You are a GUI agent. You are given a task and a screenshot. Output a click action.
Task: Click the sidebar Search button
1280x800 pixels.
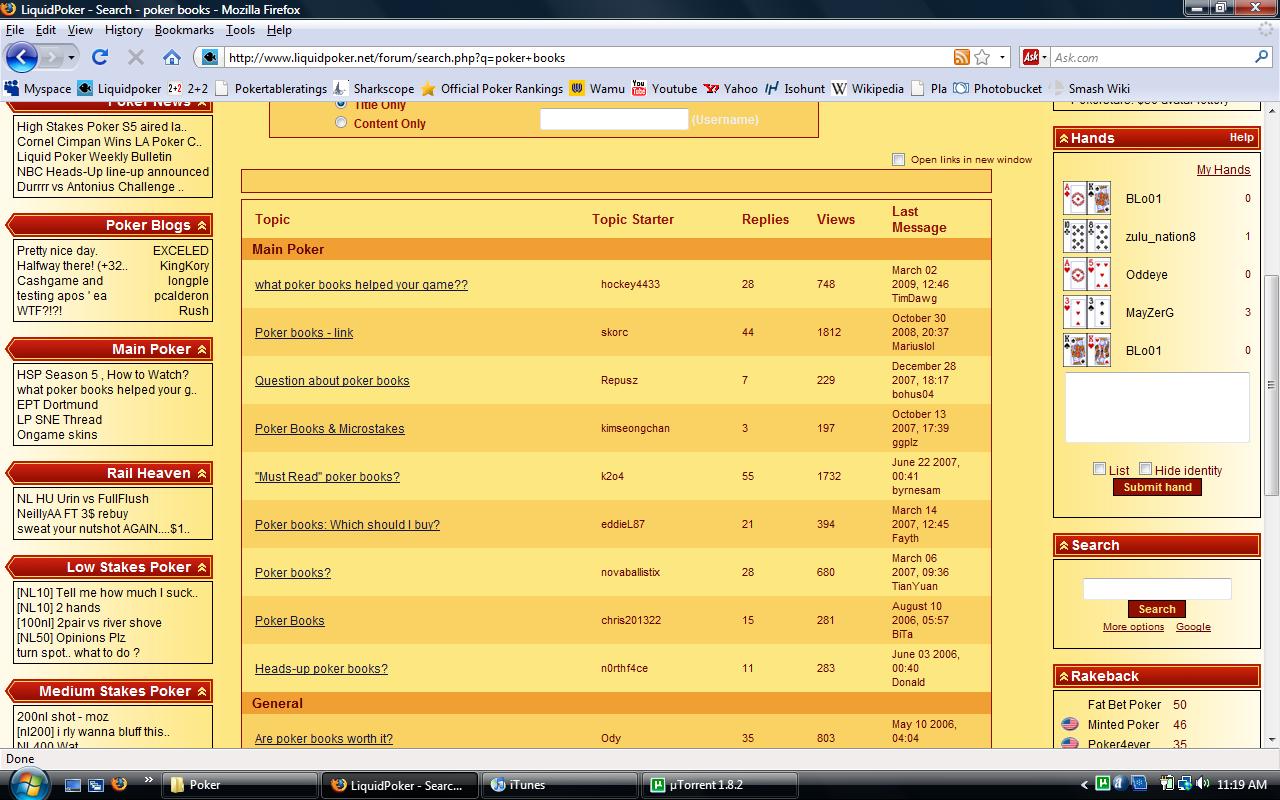[1157, 609]
